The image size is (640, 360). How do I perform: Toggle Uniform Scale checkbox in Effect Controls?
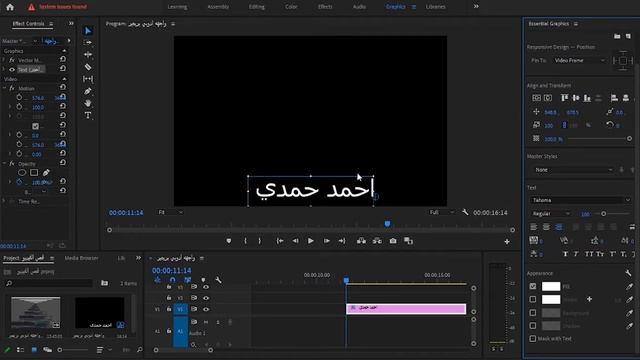(36, 126)
